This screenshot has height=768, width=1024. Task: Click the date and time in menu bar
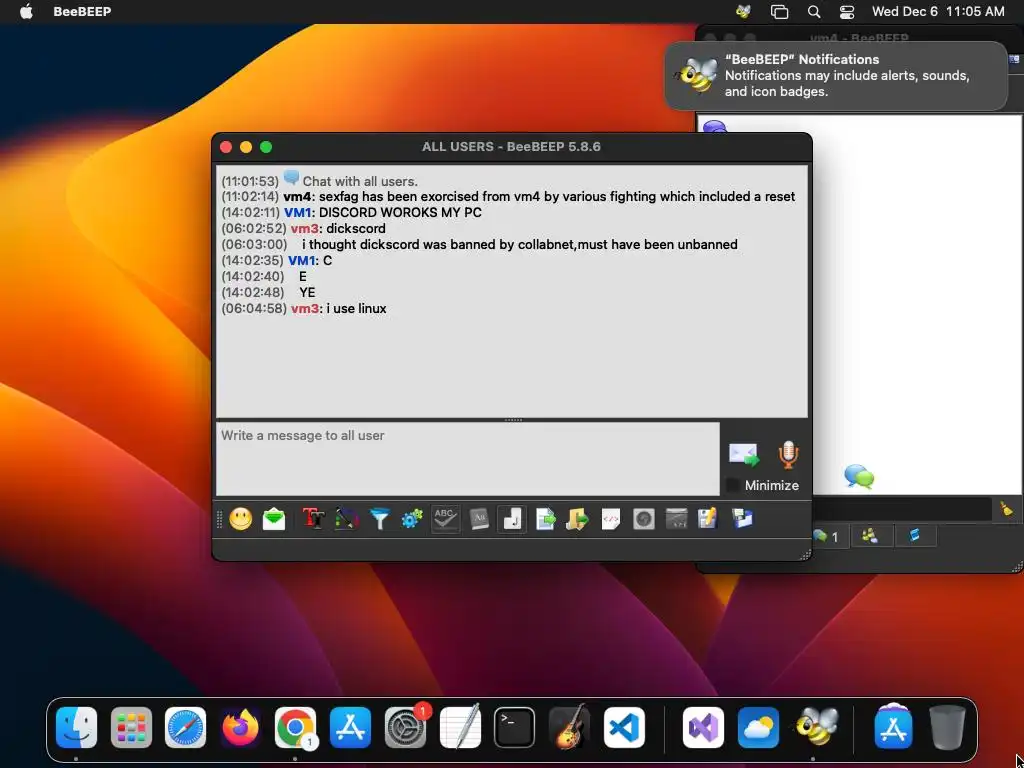[938, 11]
